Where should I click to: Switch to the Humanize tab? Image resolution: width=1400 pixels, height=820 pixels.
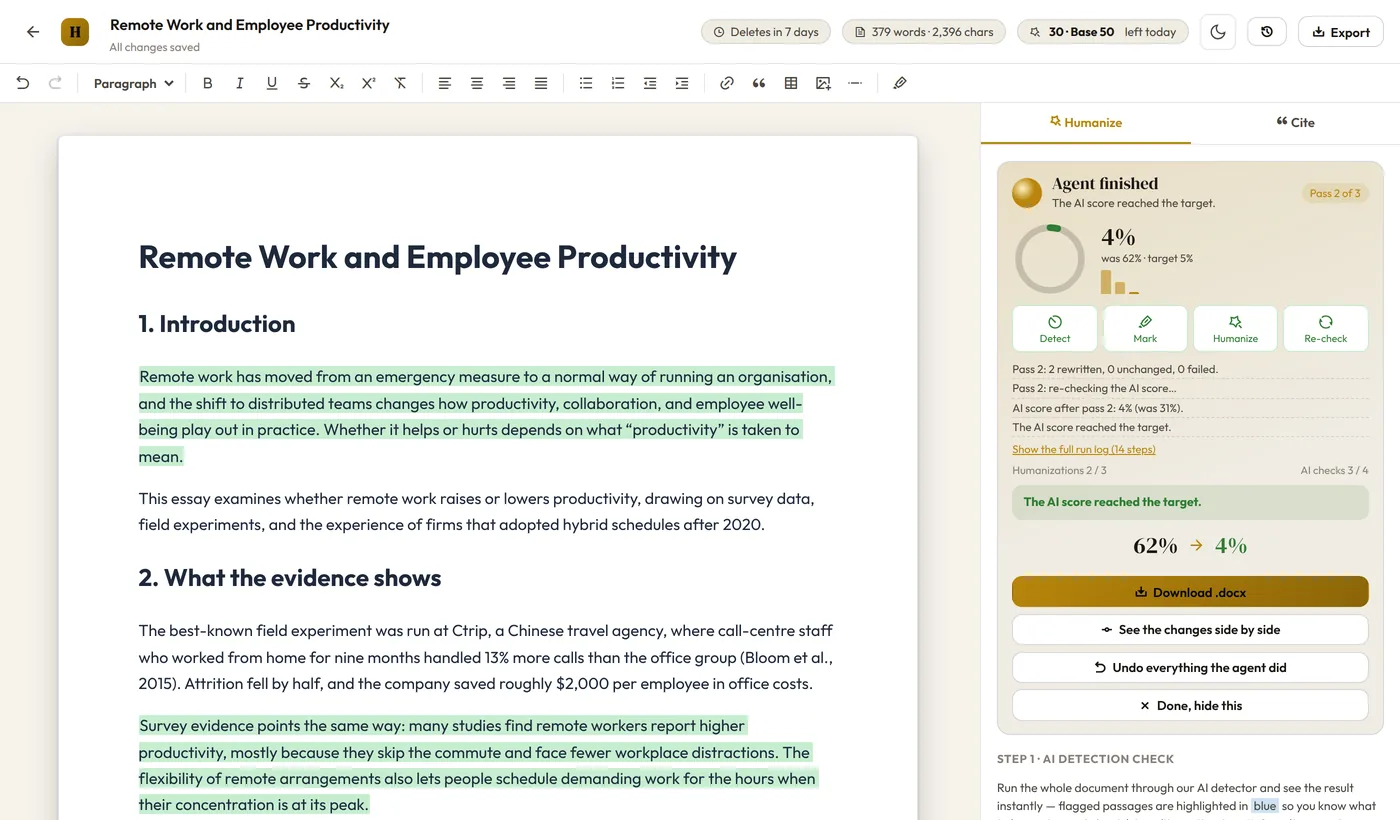coord(1086,123)
